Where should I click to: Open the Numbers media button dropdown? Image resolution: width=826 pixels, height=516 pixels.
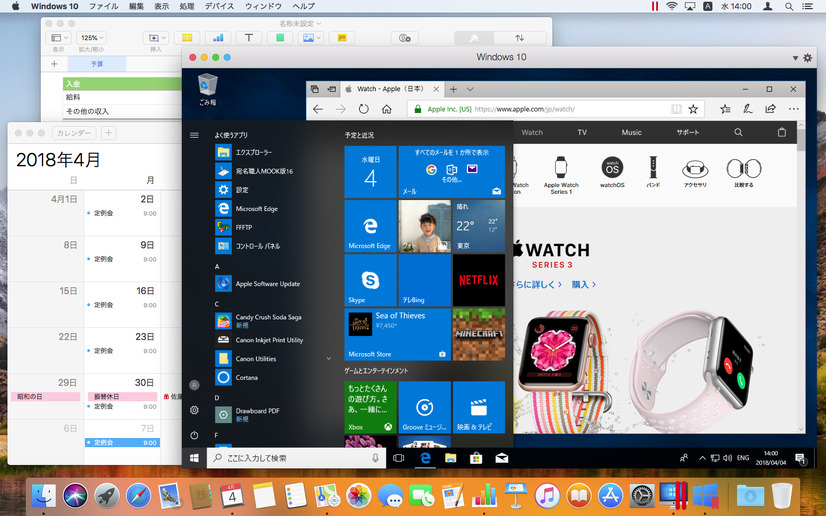click(x=310, y=38)
